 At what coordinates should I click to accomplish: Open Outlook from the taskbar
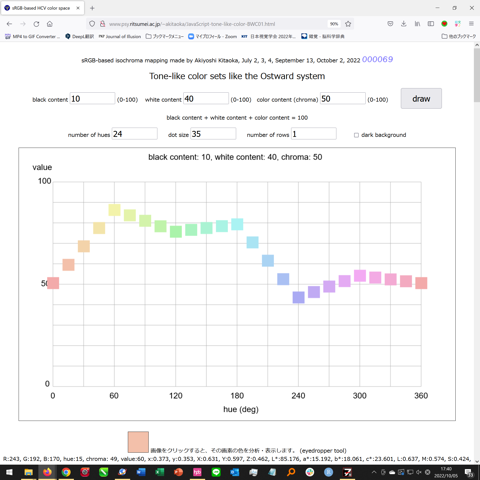(x=235, y=472)
